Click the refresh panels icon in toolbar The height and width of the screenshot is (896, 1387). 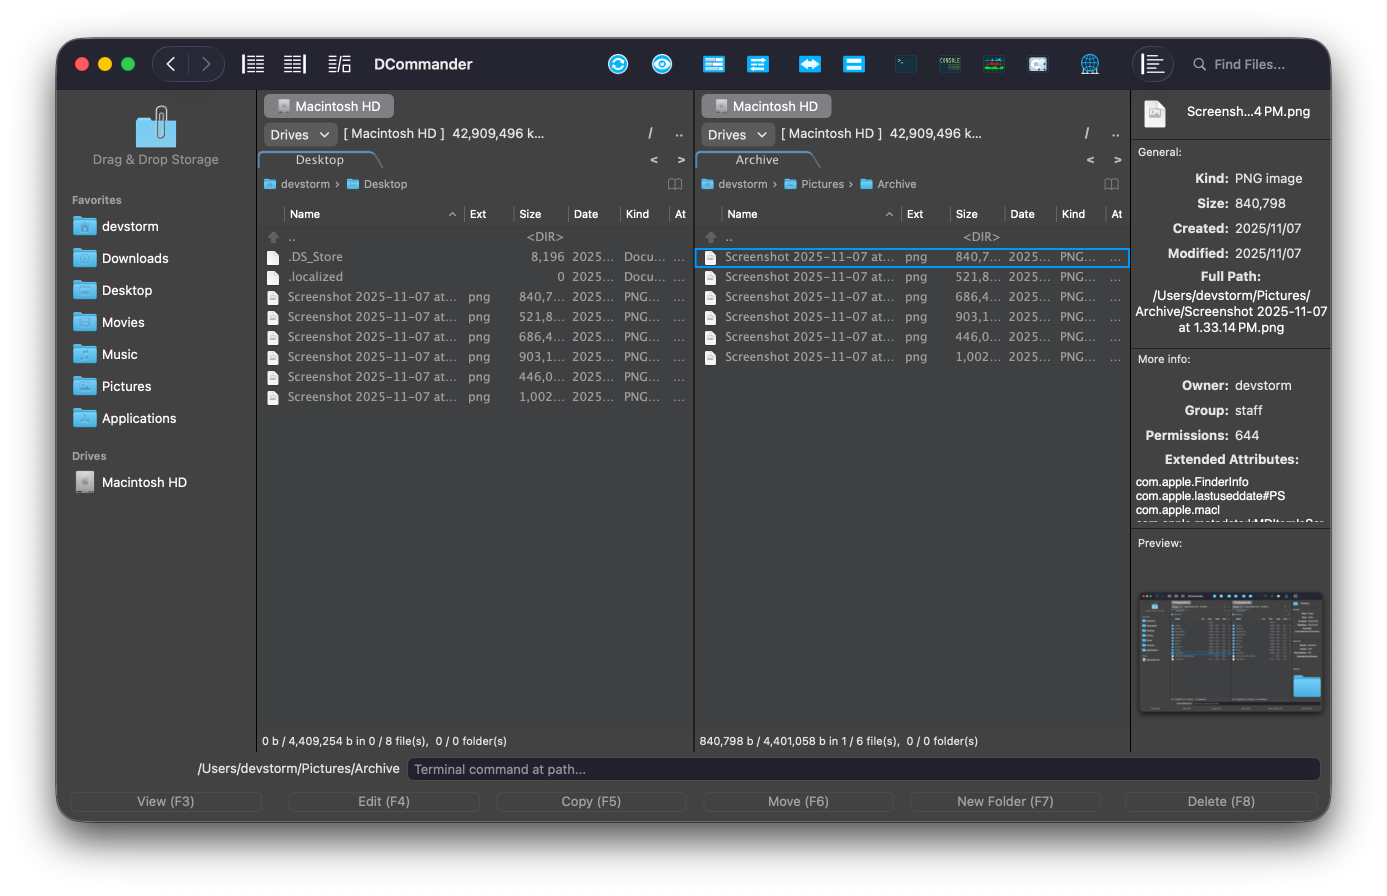(x=618, y=64)
